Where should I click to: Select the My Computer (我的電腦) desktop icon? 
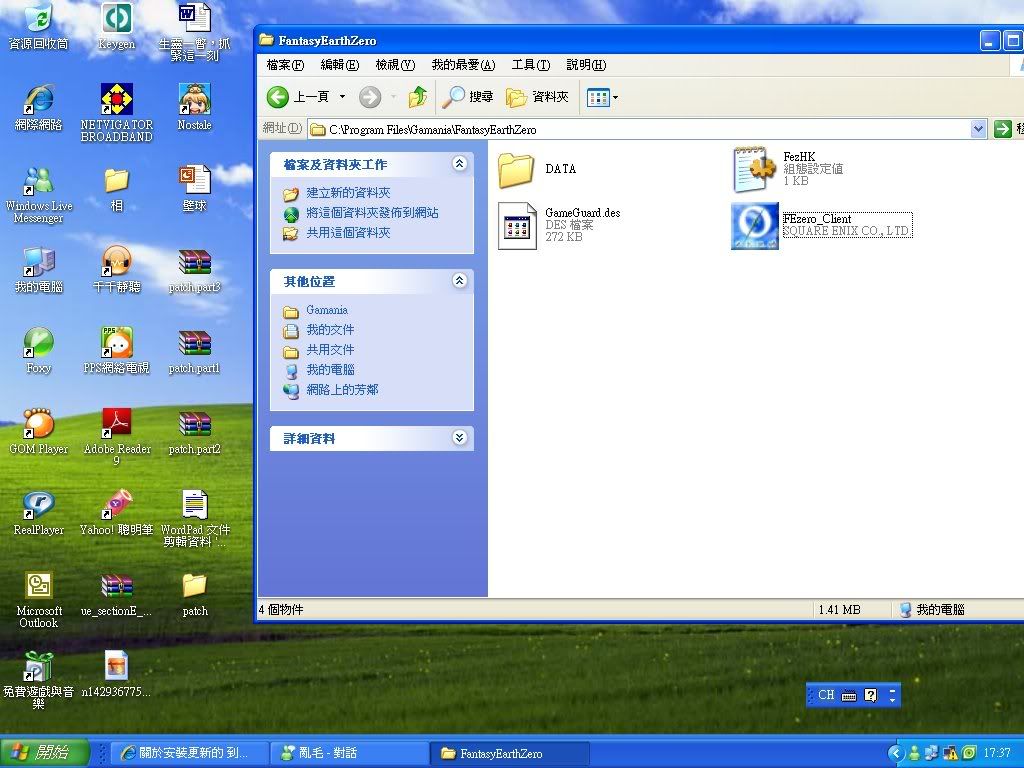pyautogui.click(x=39, y=270)
